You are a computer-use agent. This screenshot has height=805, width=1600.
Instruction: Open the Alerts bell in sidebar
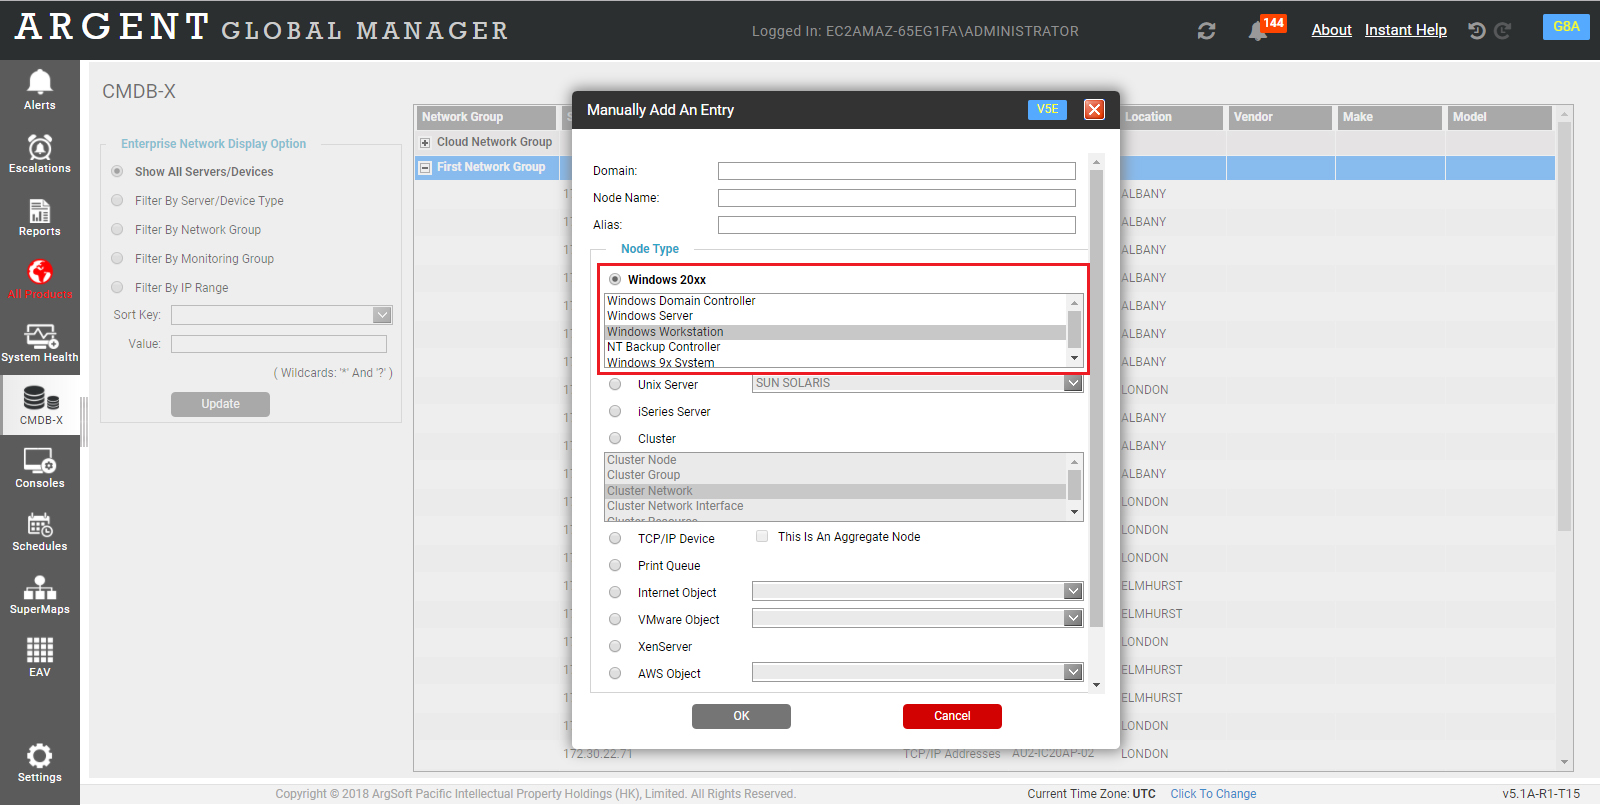(40, 89)
